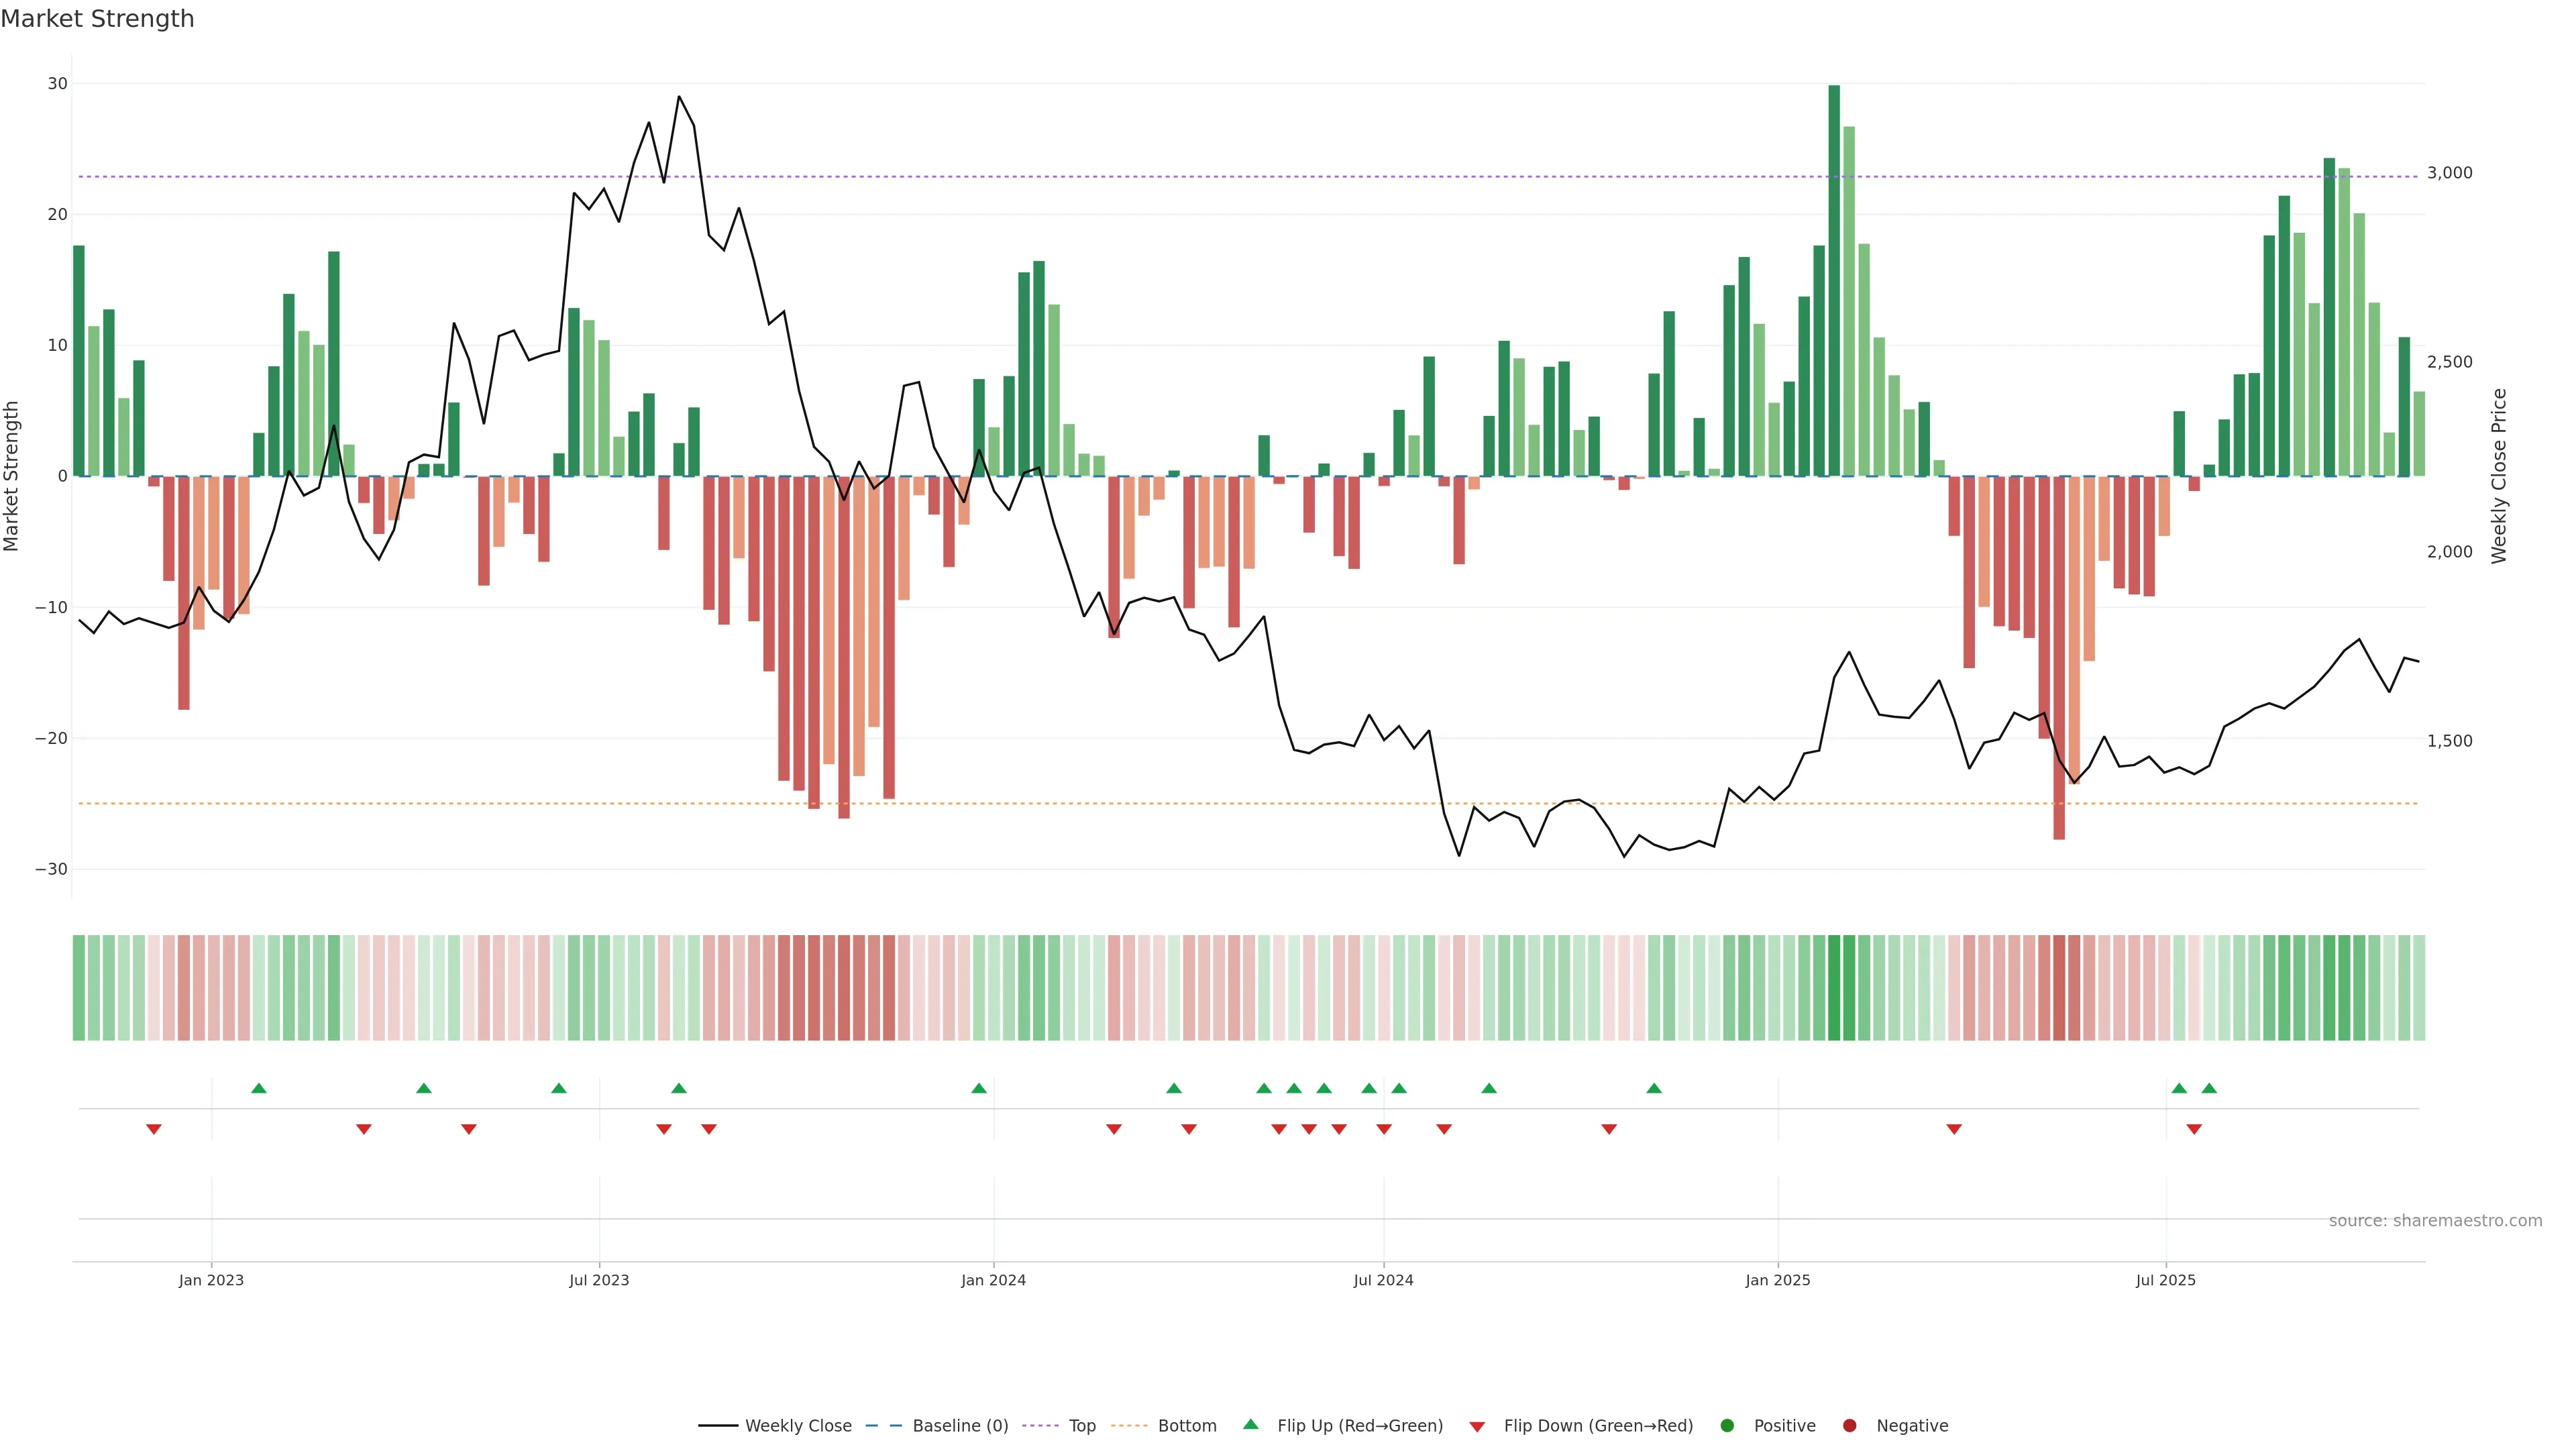Click the Market Strength chart title
Screen dimensions: 2576x1449
point(97,19)
